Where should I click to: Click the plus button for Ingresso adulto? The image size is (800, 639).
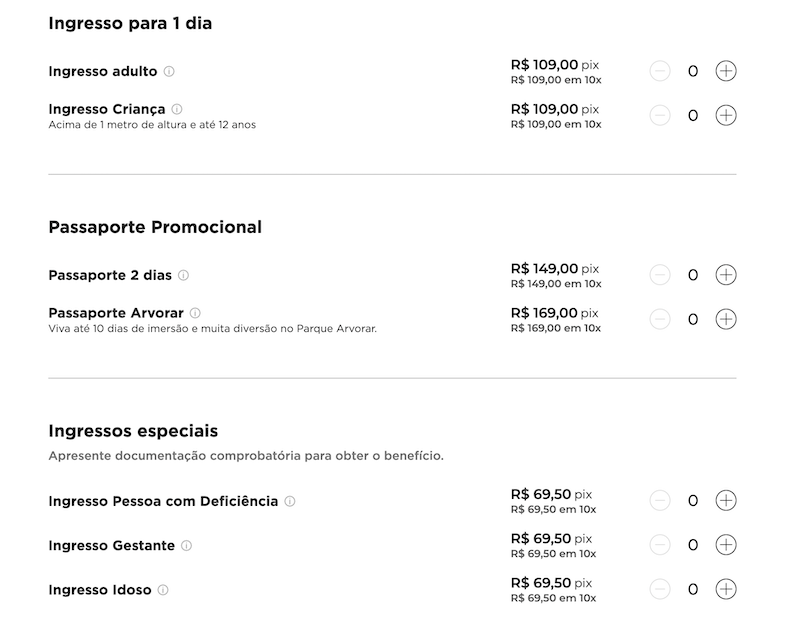[x=724, y=70]
